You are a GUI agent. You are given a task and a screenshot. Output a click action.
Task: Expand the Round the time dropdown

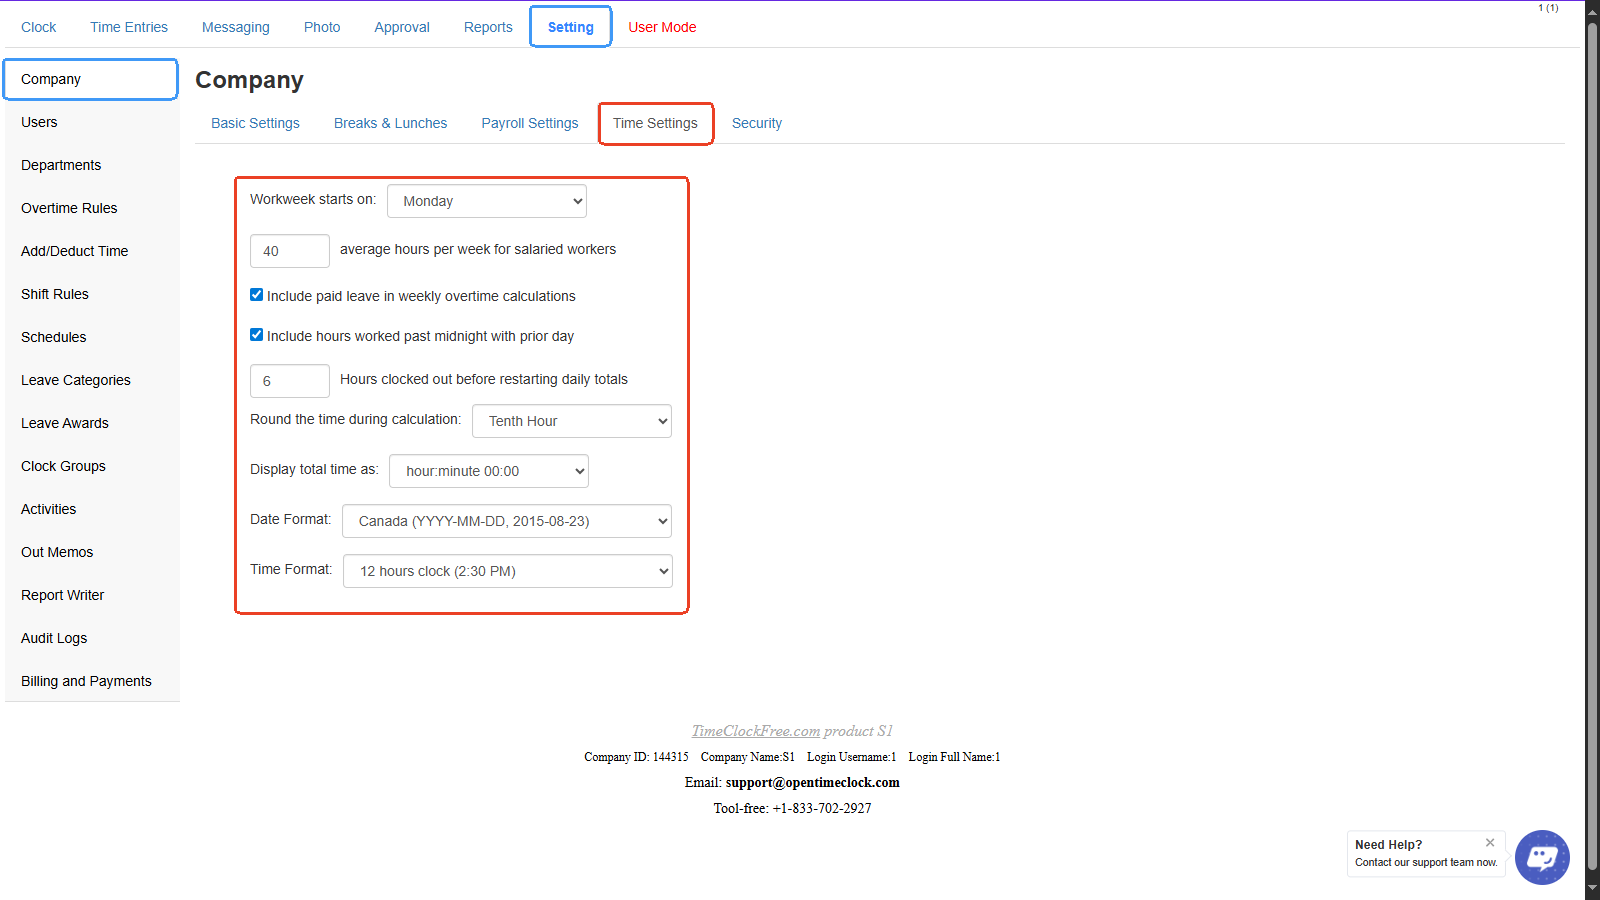point(571,421)
